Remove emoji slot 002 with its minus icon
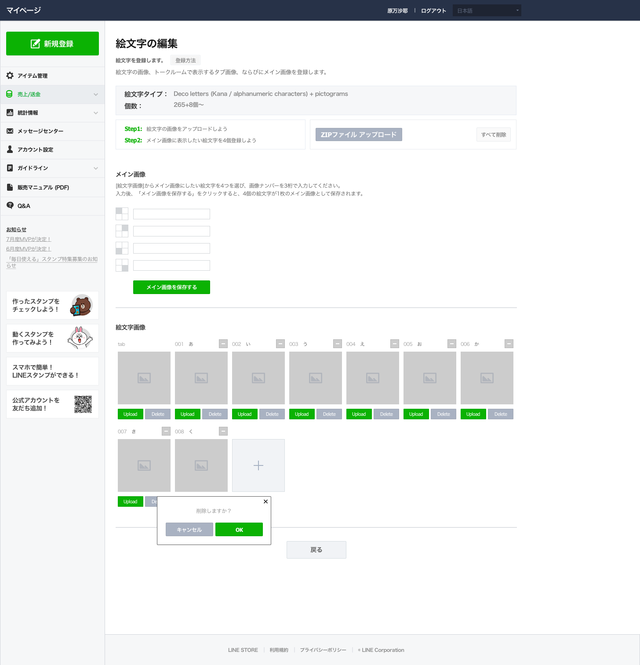640x665 pixels. click(280, 344)
